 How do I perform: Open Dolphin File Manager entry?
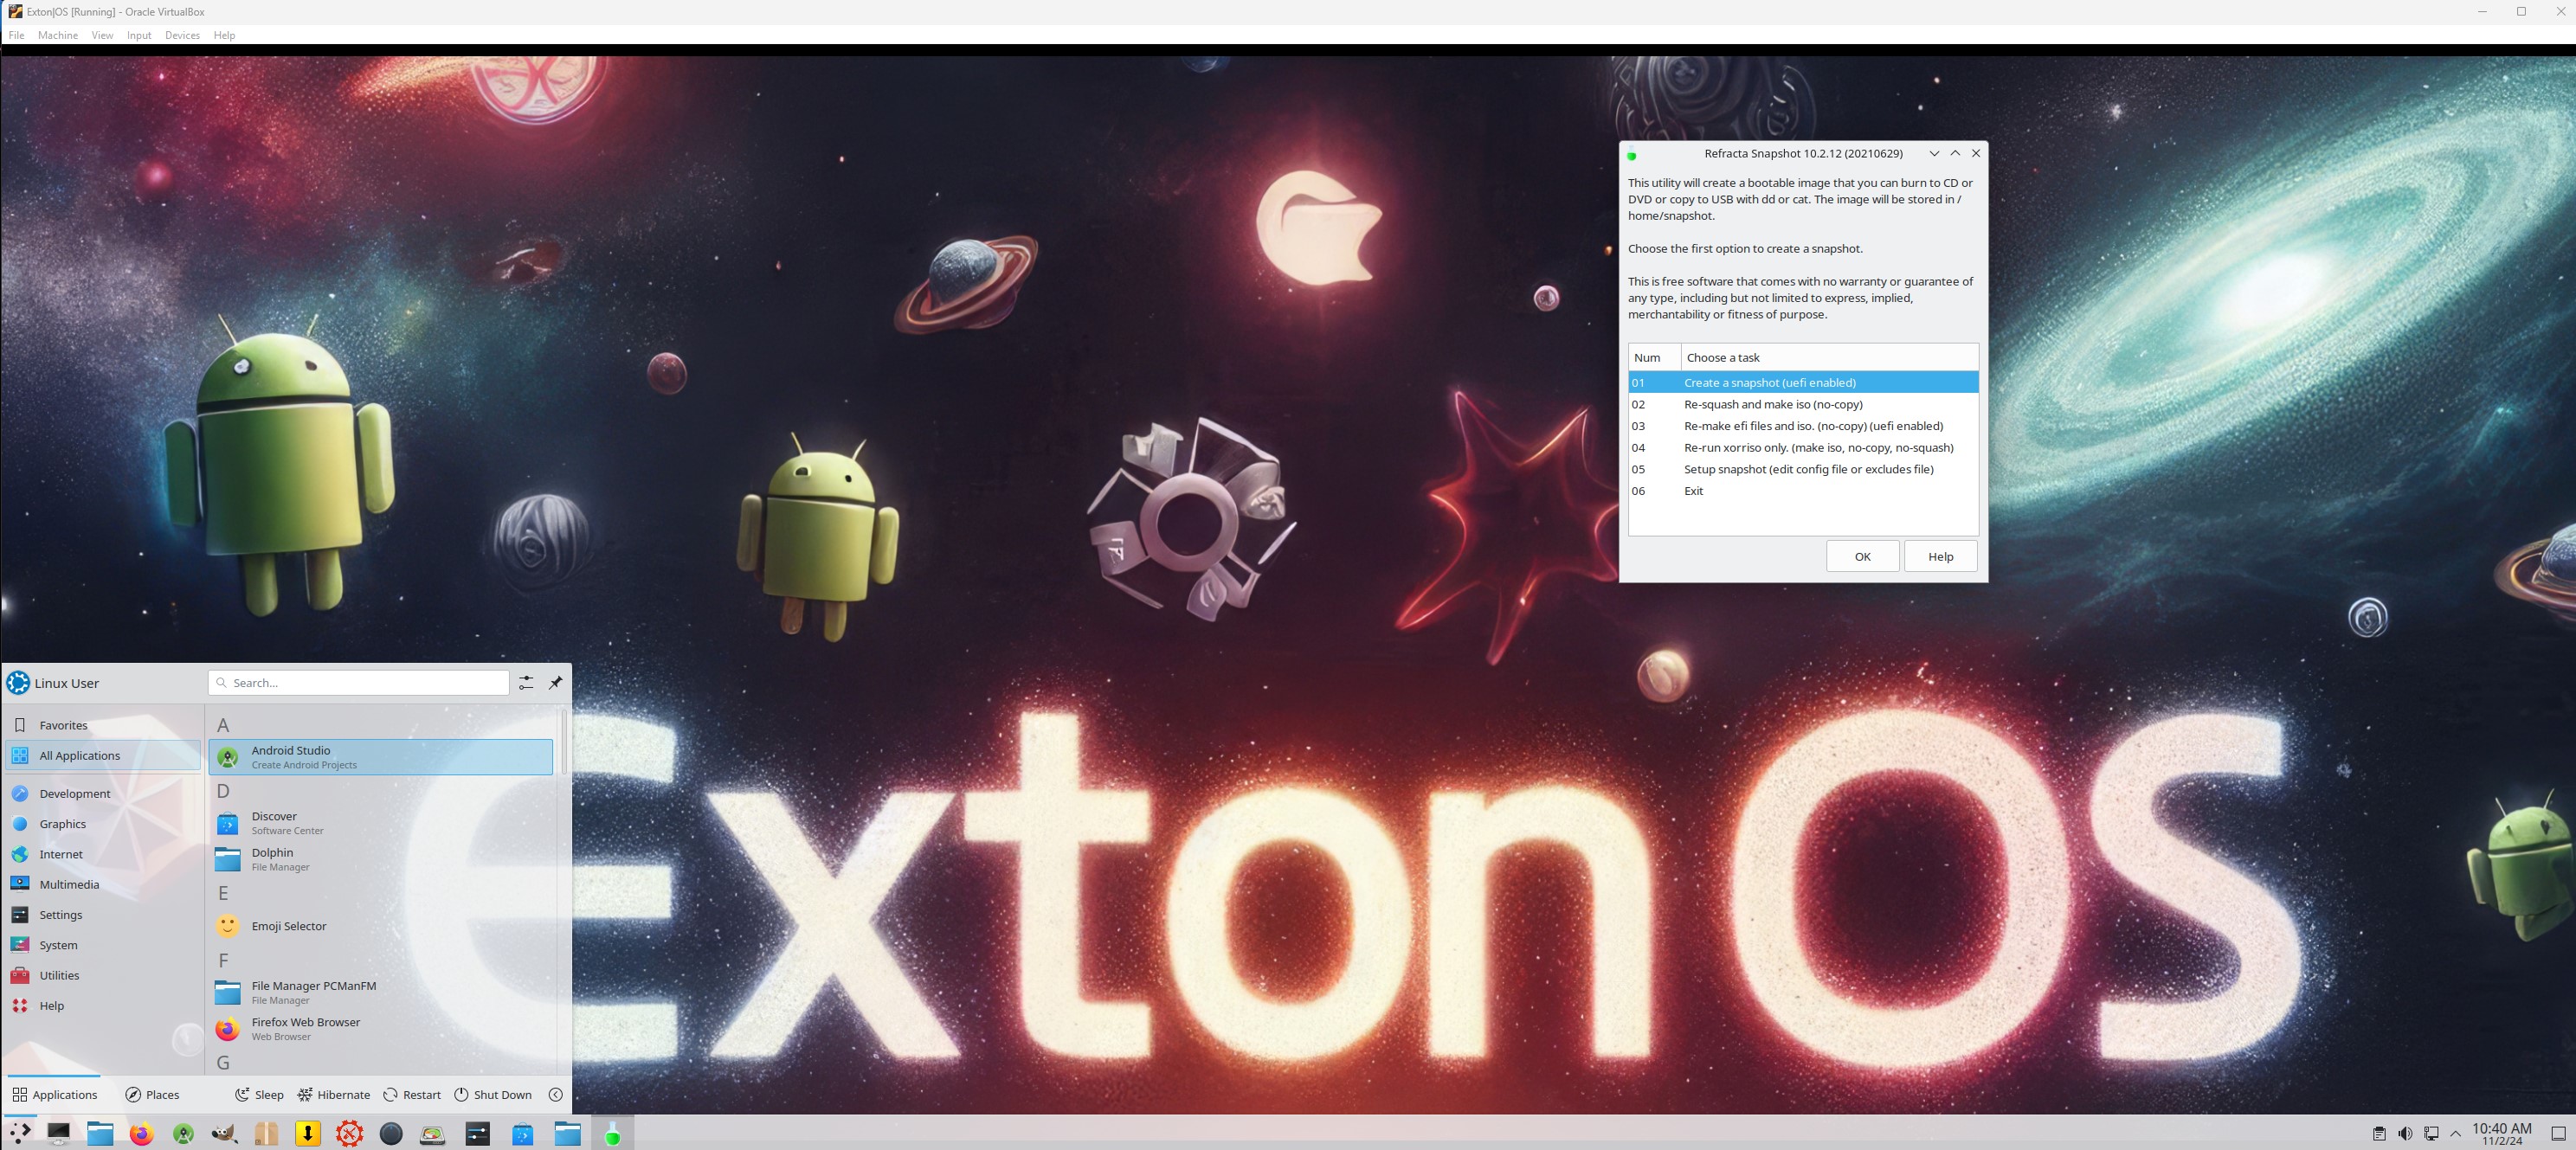tap(380, 859)
